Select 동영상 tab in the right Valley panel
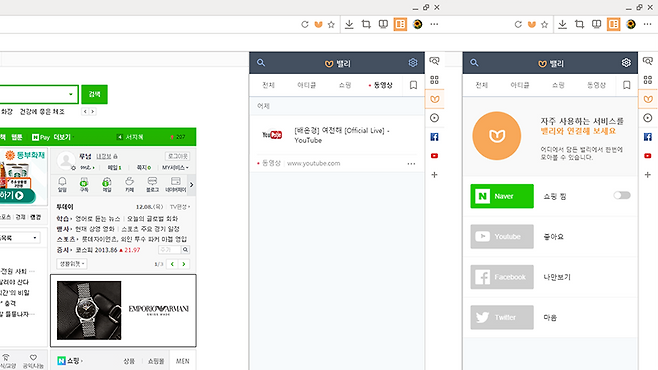The height and width of the screenshot is (370, 658). pos(596,85)
